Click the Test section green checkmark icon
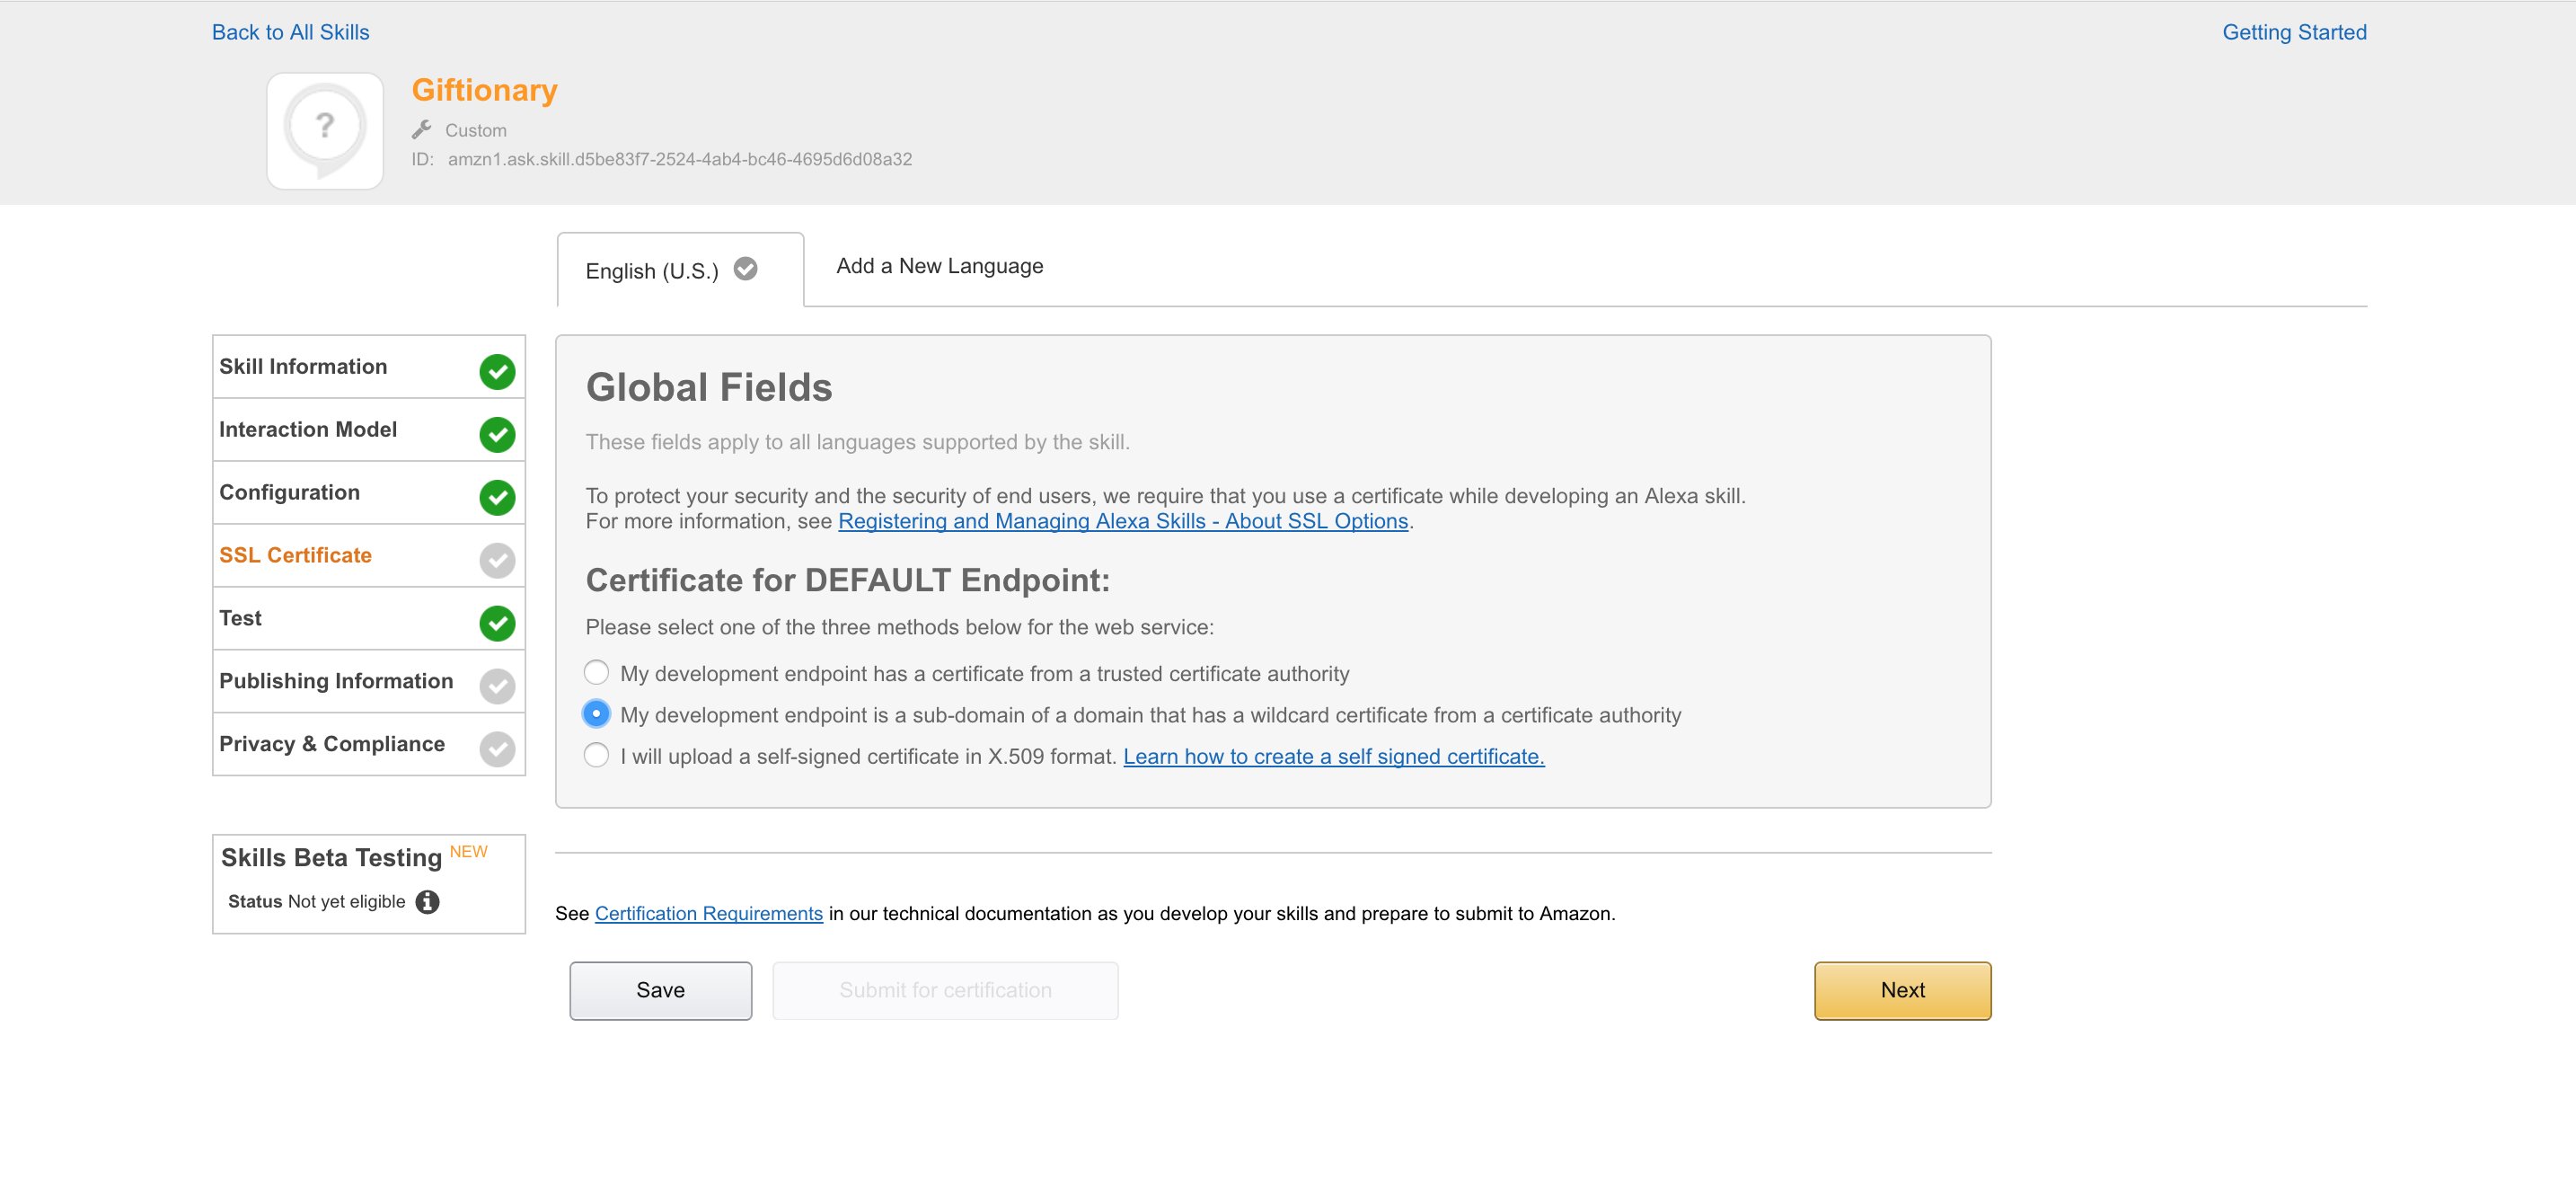Viewport: 2576px width, 1187px height. (x=497, y=623)
